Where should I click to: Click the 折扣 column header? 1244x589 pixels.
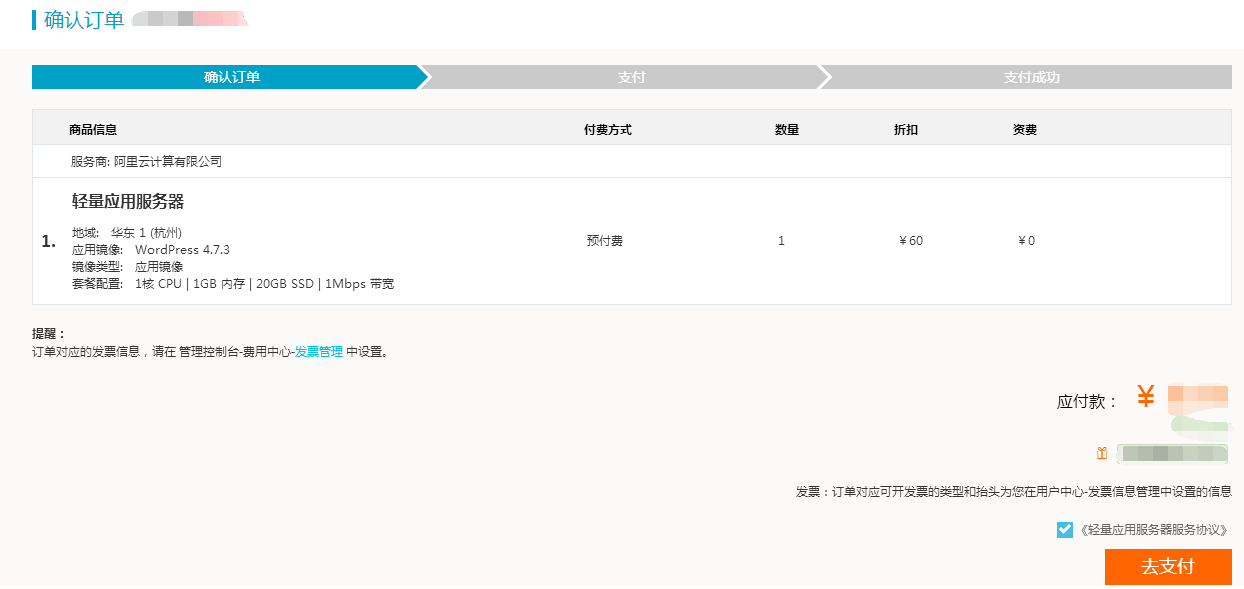(x=906, y=130)
